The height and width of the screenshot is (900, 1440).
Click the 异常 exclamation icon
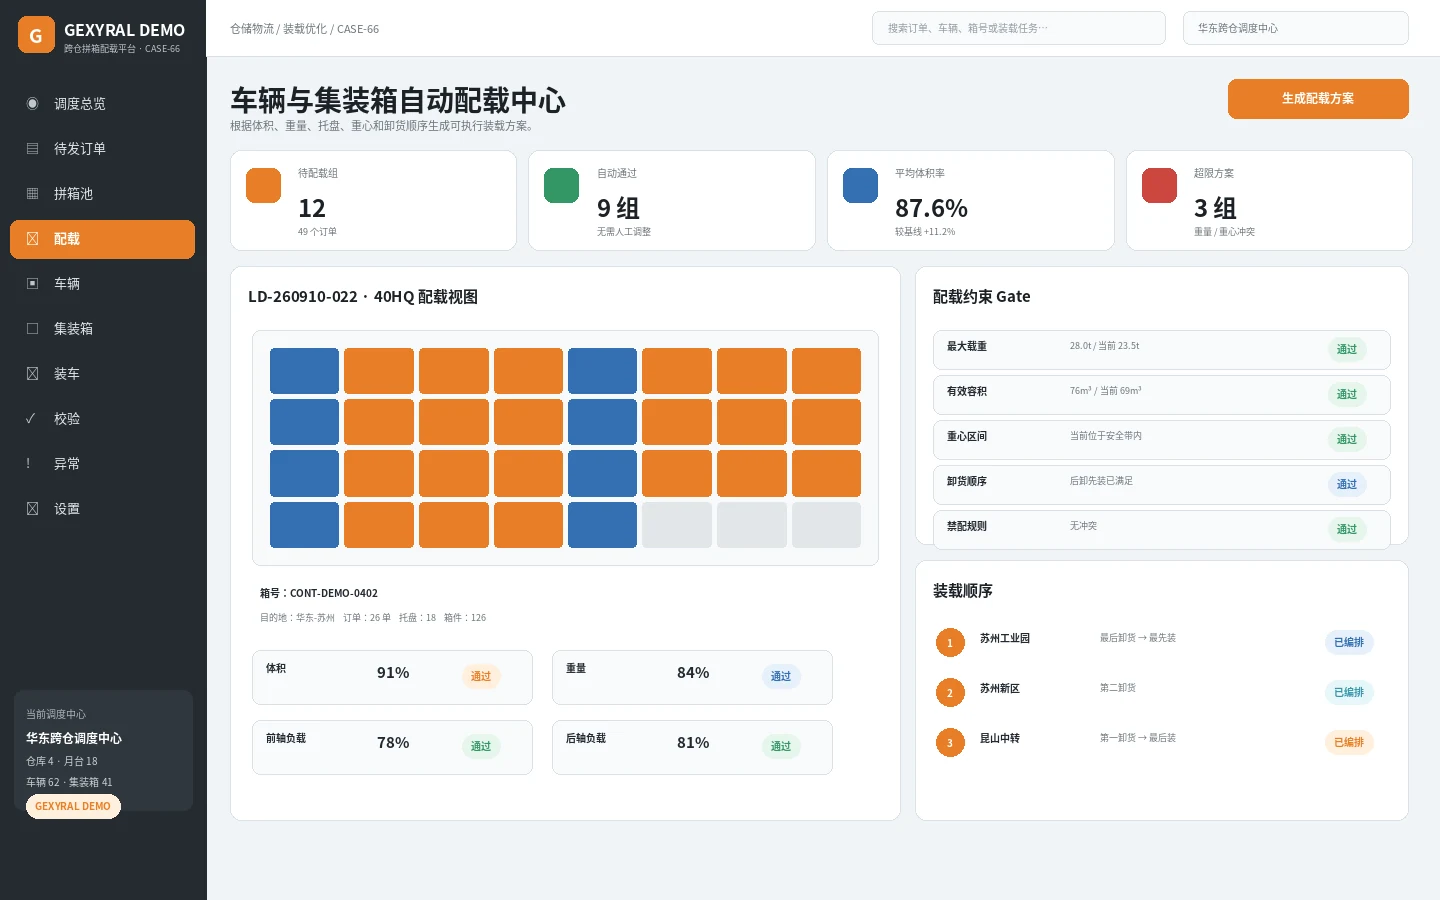pyautogui.click(x=28, y=464)
